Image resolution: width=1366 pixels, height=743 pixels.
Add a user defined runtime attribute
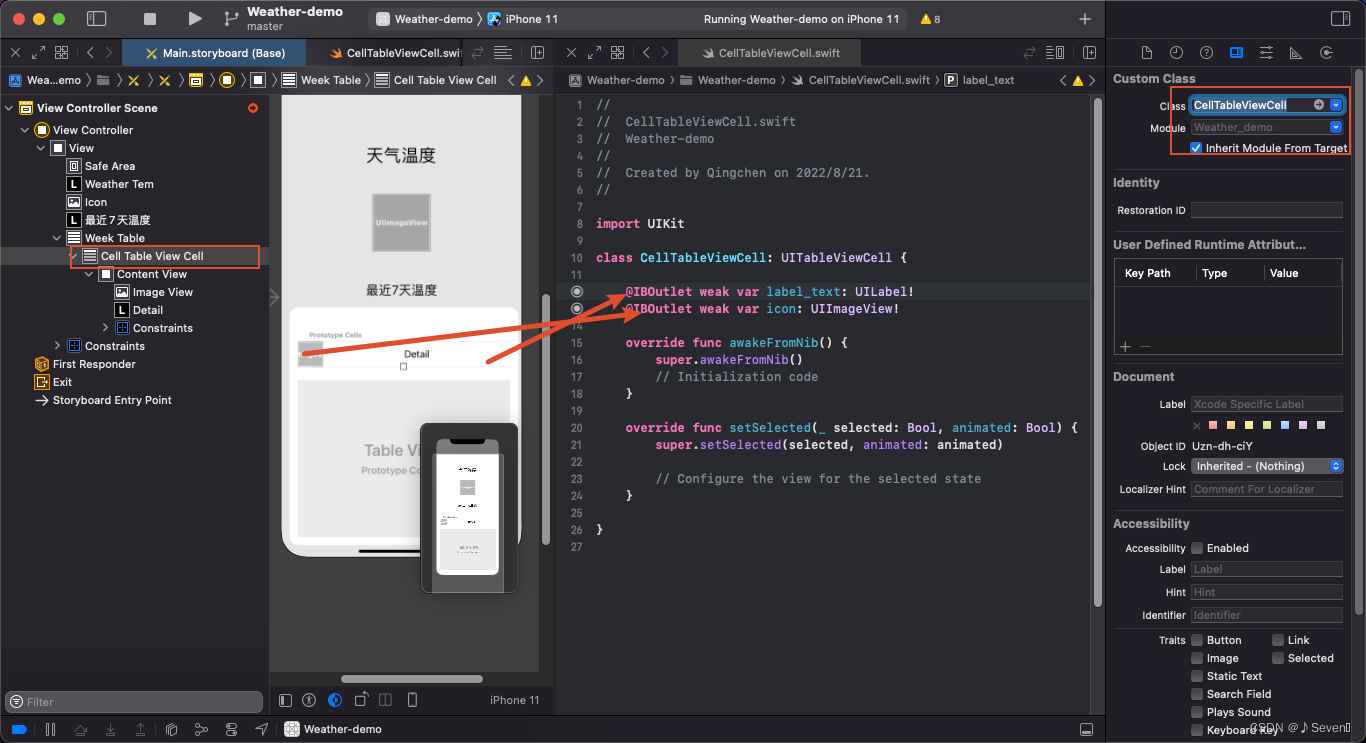click(1125, 346)
